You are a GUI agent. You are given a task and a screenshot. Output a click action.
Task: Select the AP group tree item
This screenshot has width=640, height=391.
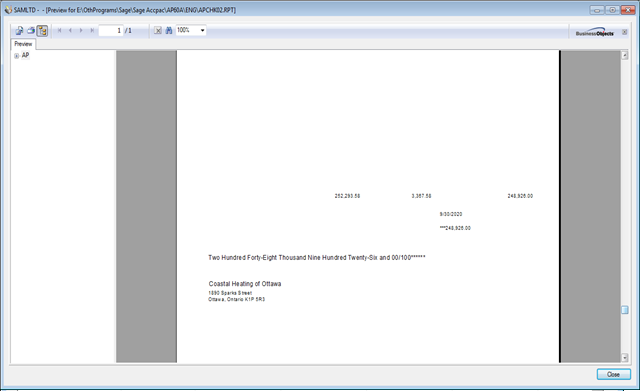pyautogui.click(x=25, y=56)
